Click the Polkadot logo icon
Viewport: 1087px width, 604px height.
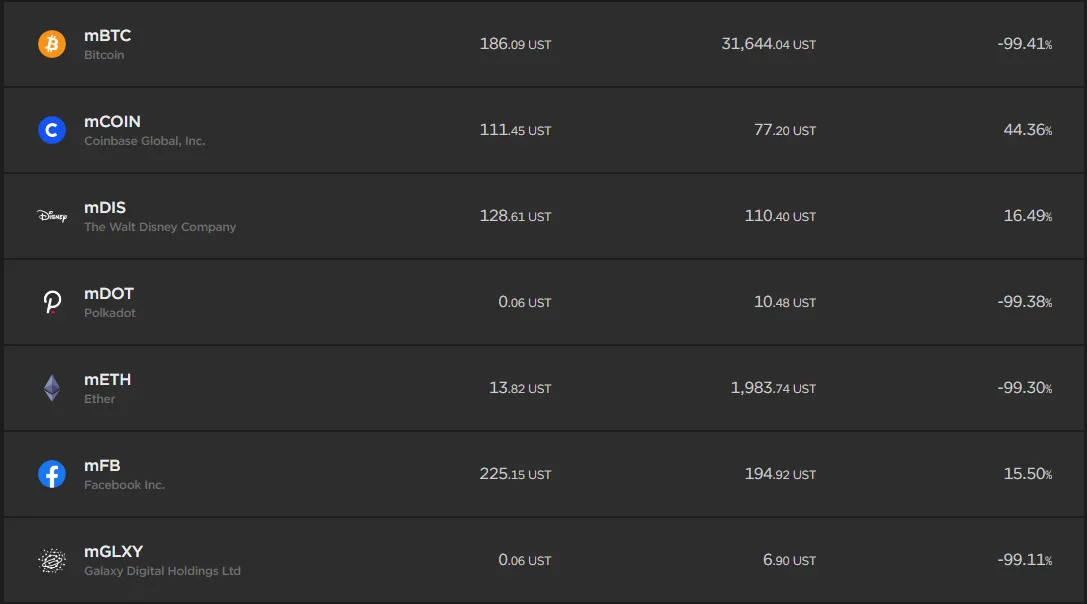[x=52, y=302]
